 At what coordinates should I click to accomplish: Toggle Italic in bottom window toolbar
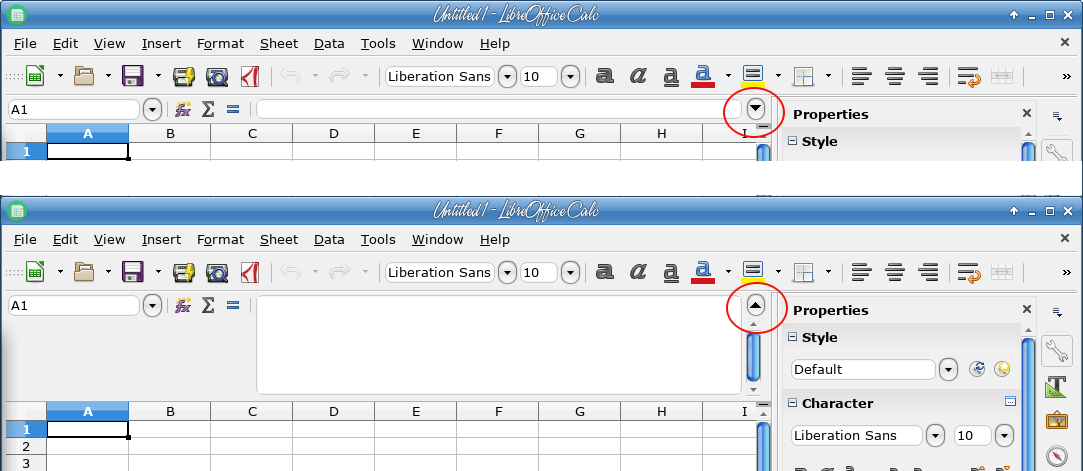(x=638, y=272)
